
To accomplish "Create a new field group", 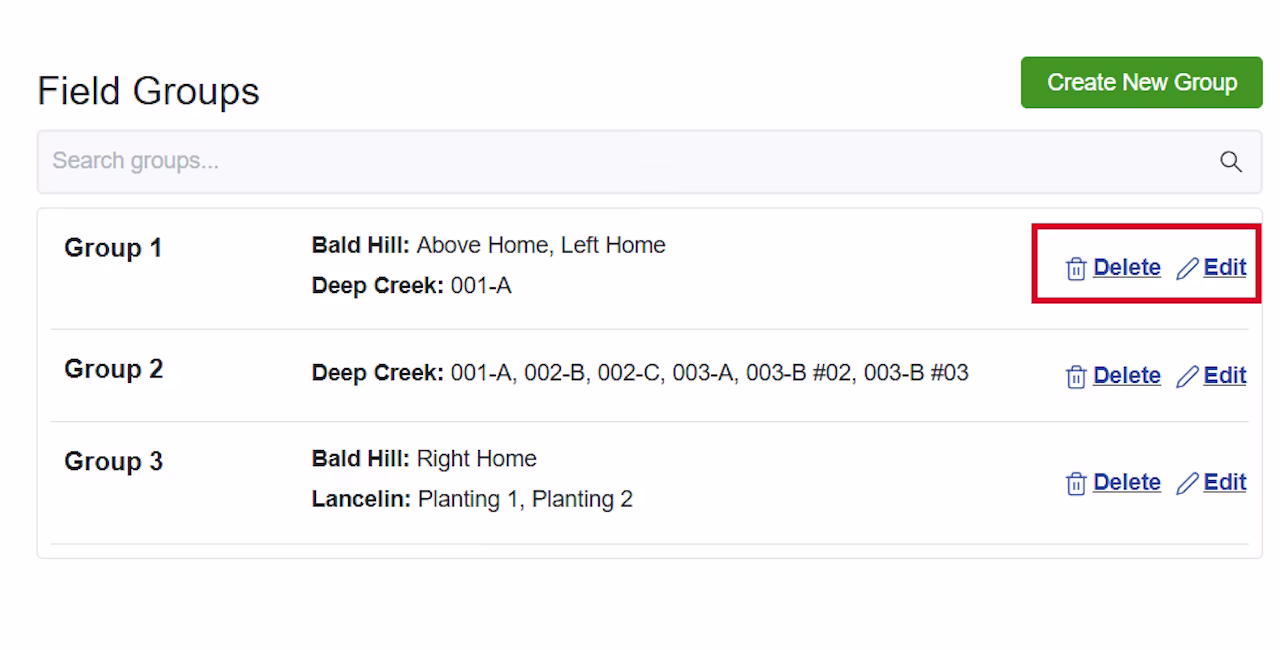I will pos(1141,82).
